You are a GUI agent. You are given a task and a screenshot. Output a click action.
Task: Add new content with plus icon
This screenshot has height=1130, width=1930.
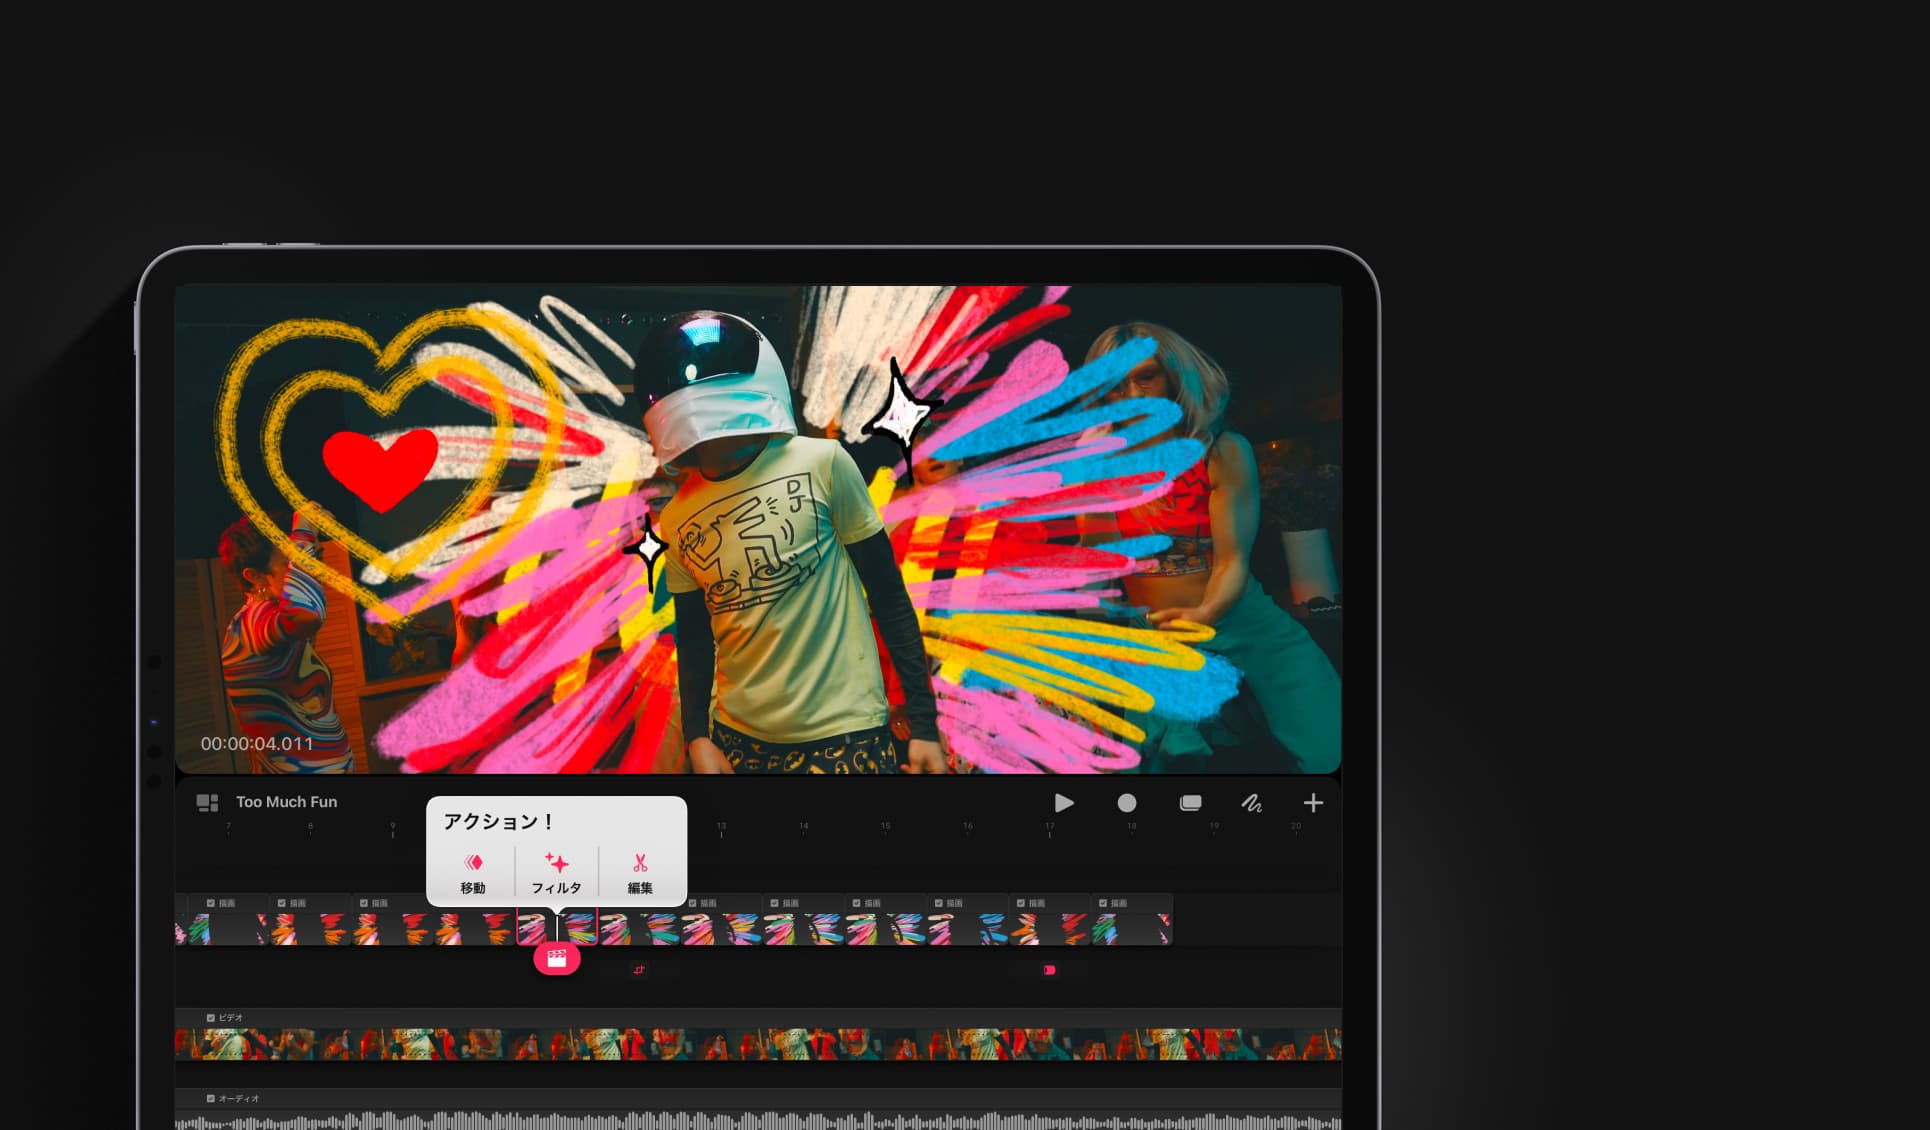coord(1313,803)
